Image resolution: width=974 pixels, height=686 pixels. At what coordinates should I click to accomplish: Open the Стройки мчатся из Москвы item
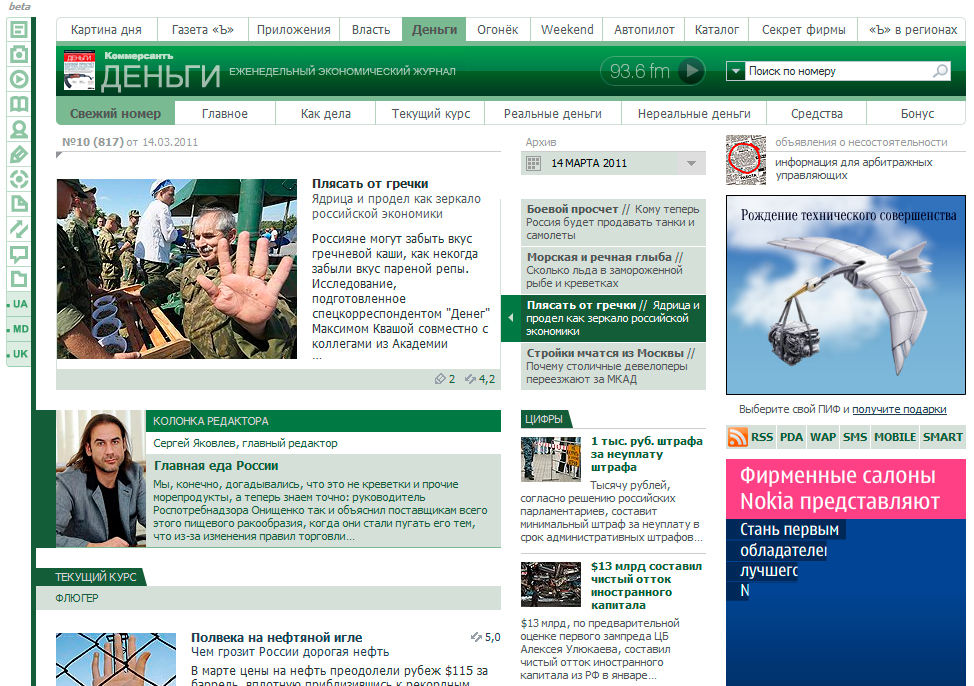pyautogui.click(x=613, y=365)
